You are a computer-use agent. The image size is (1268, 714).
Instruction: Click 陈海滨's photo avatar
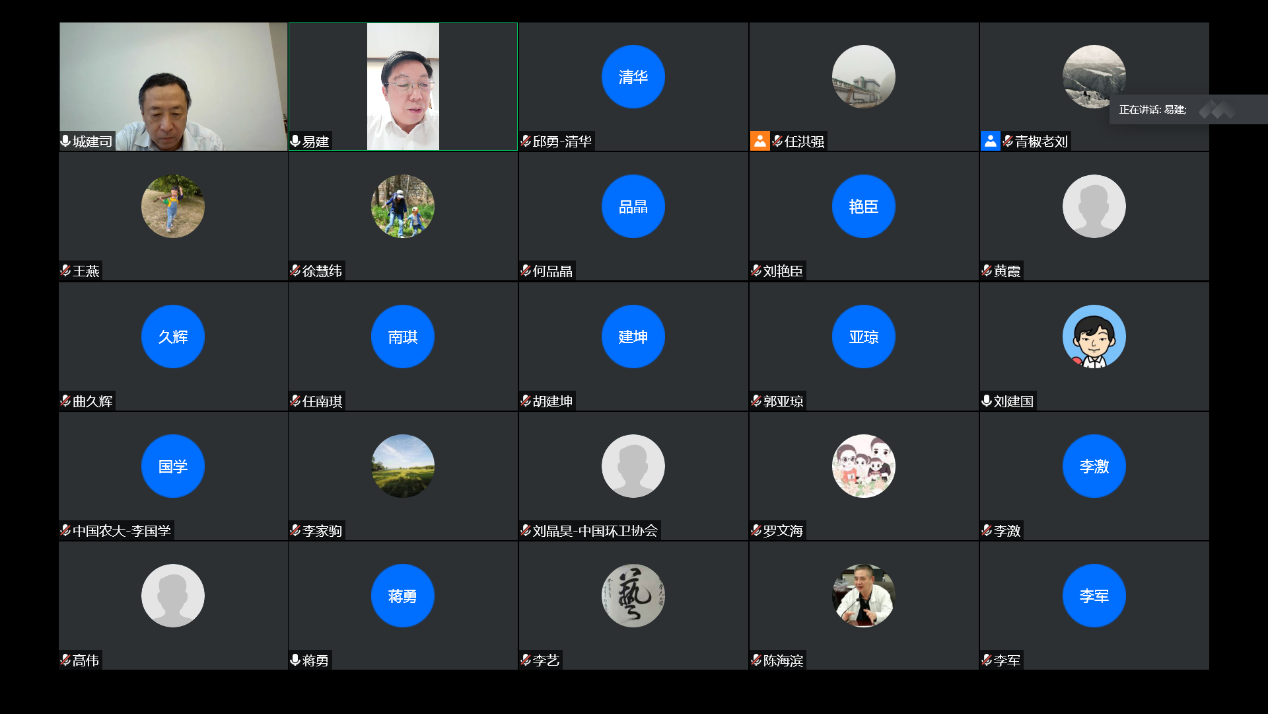coord(864,596)
